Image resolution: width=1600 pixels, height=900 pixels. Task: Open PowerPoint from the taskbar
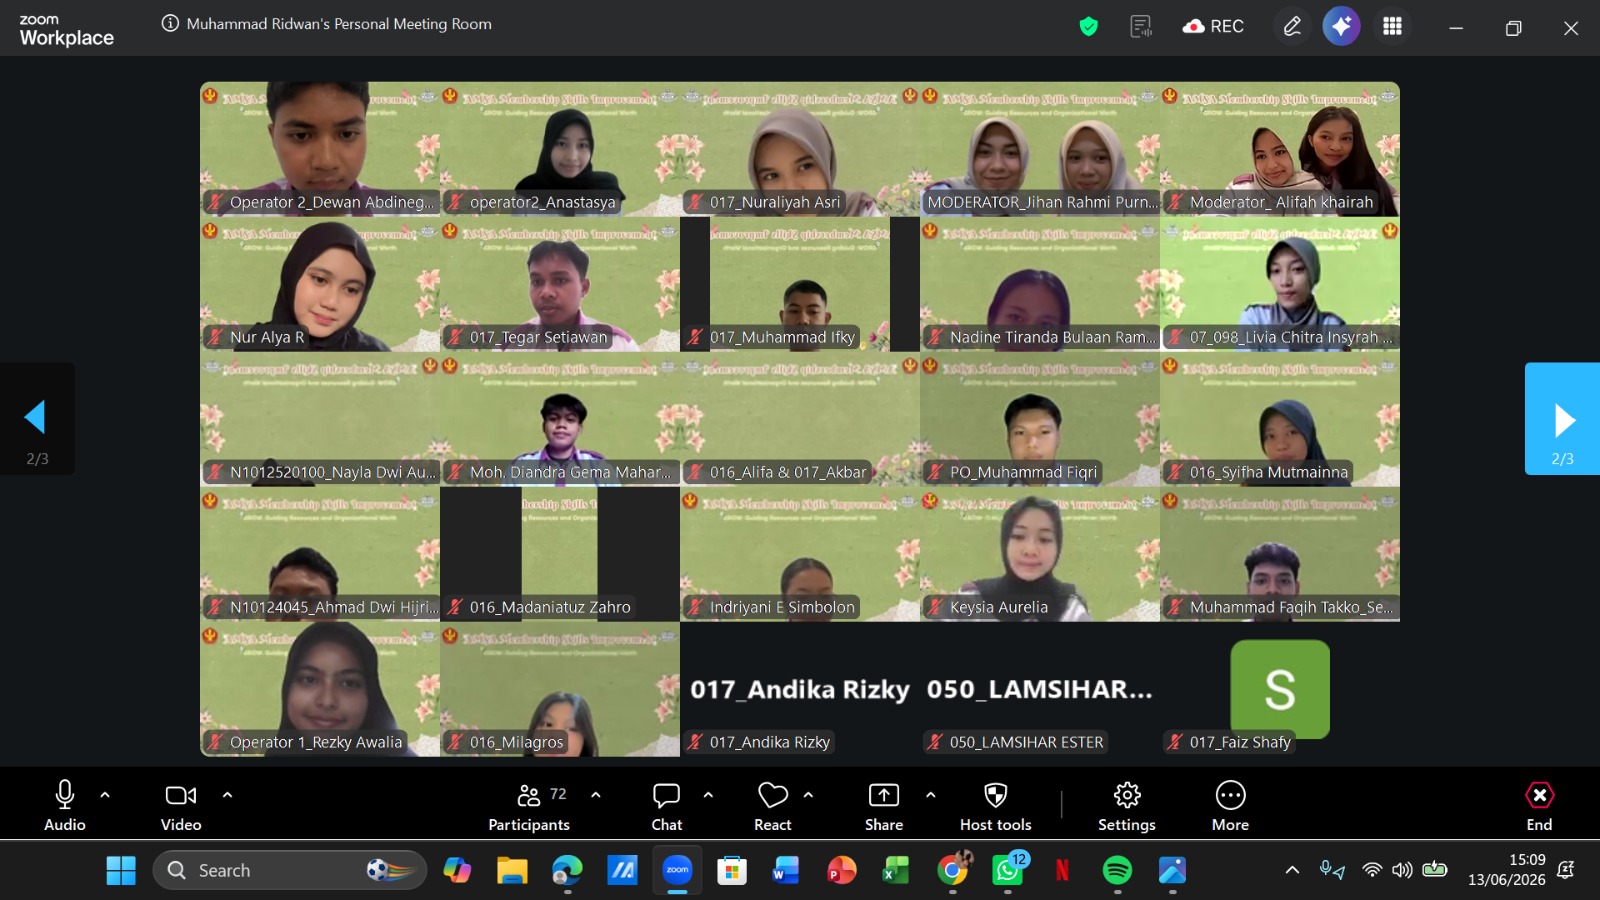pyautogui.click(x=841, y=870)
